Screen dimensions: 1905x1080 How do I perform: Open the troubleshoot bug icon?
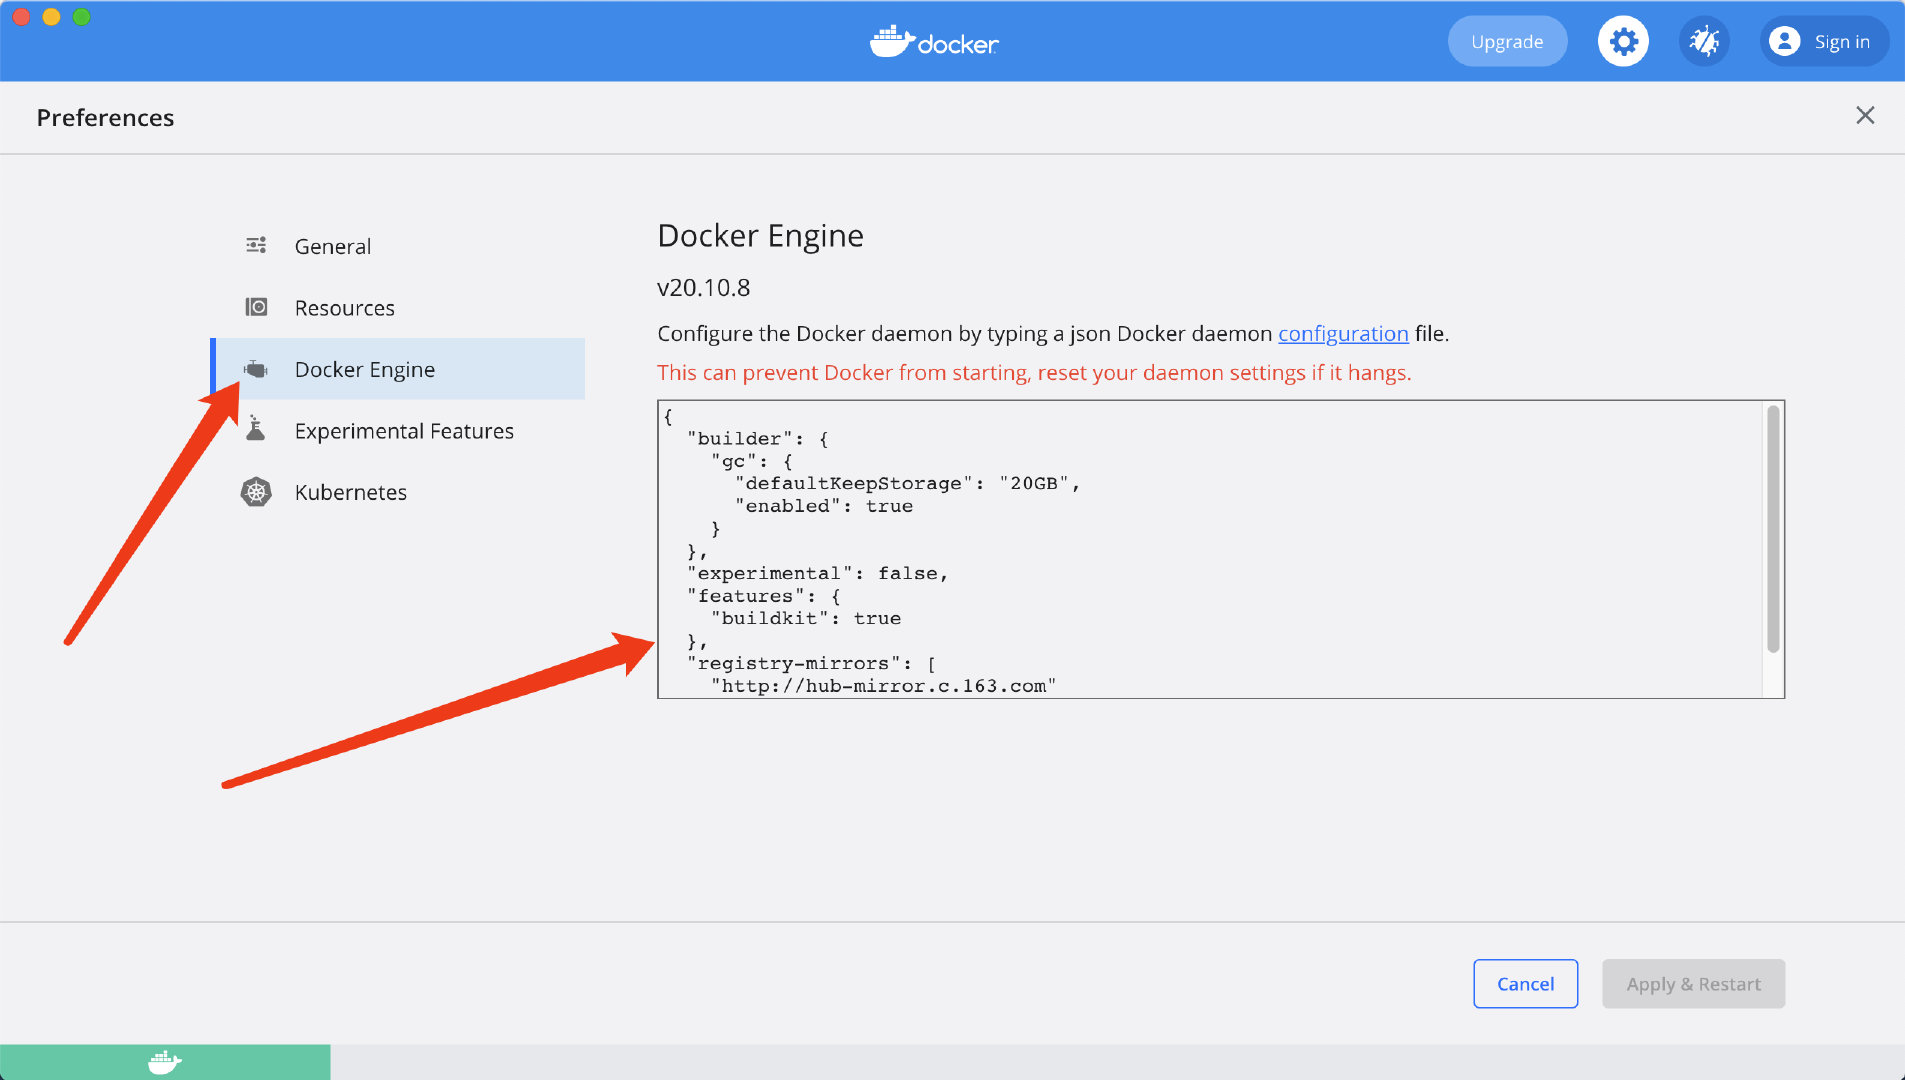point(1704,42)
